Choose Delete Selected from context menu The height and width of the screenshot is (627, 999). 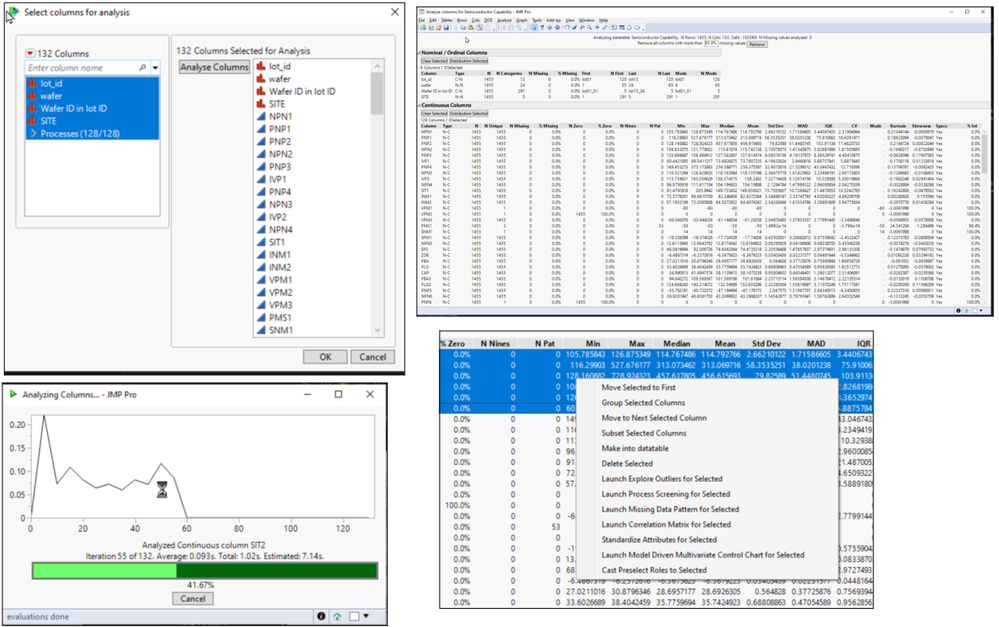coord(626,464)
